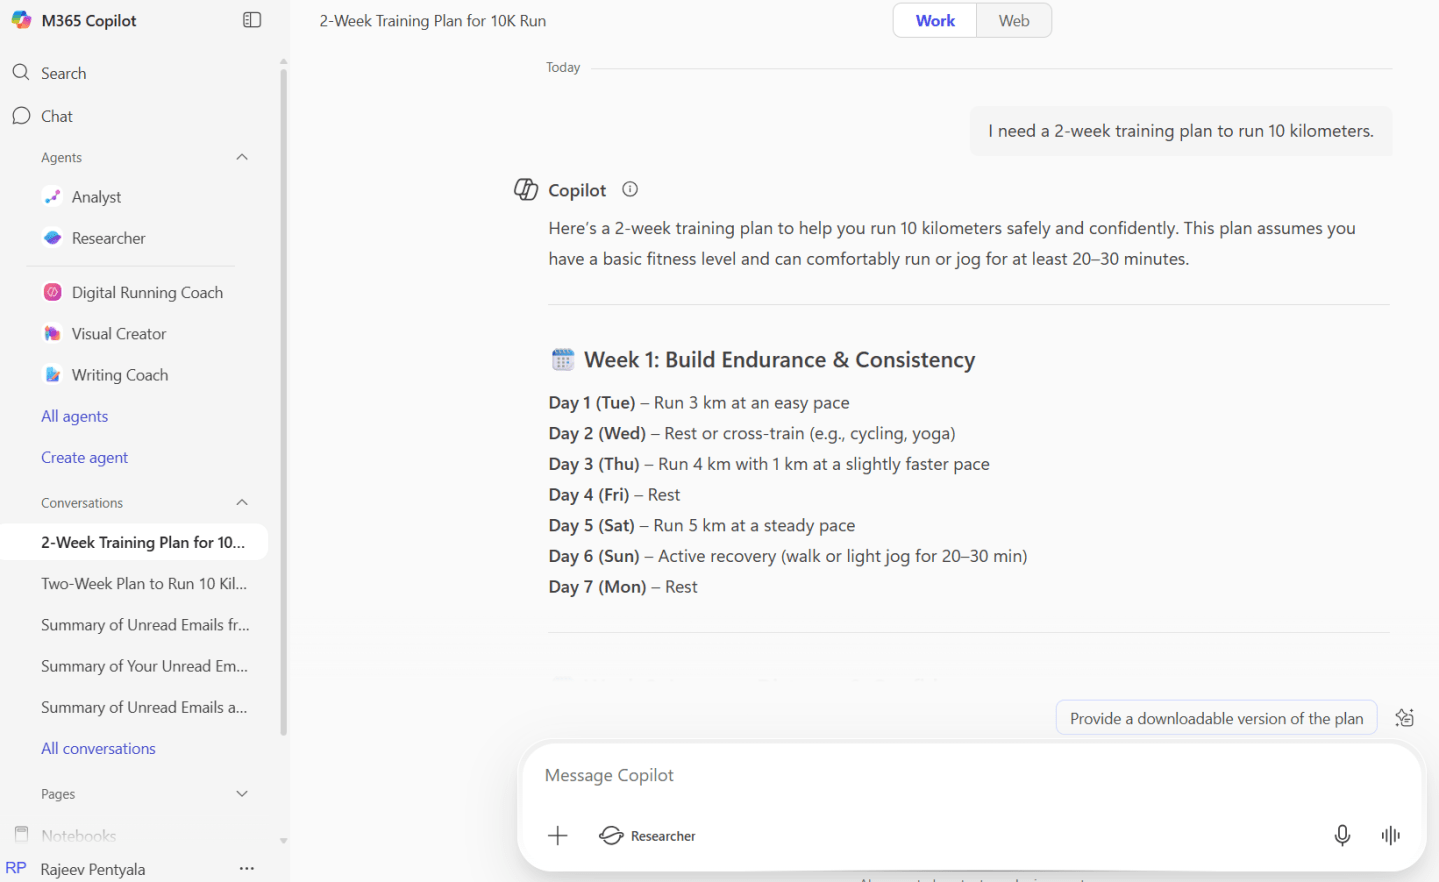Open Search in the sidebar
The image size is (1439, 882).
pyautogui.click(x=62, y=72)
